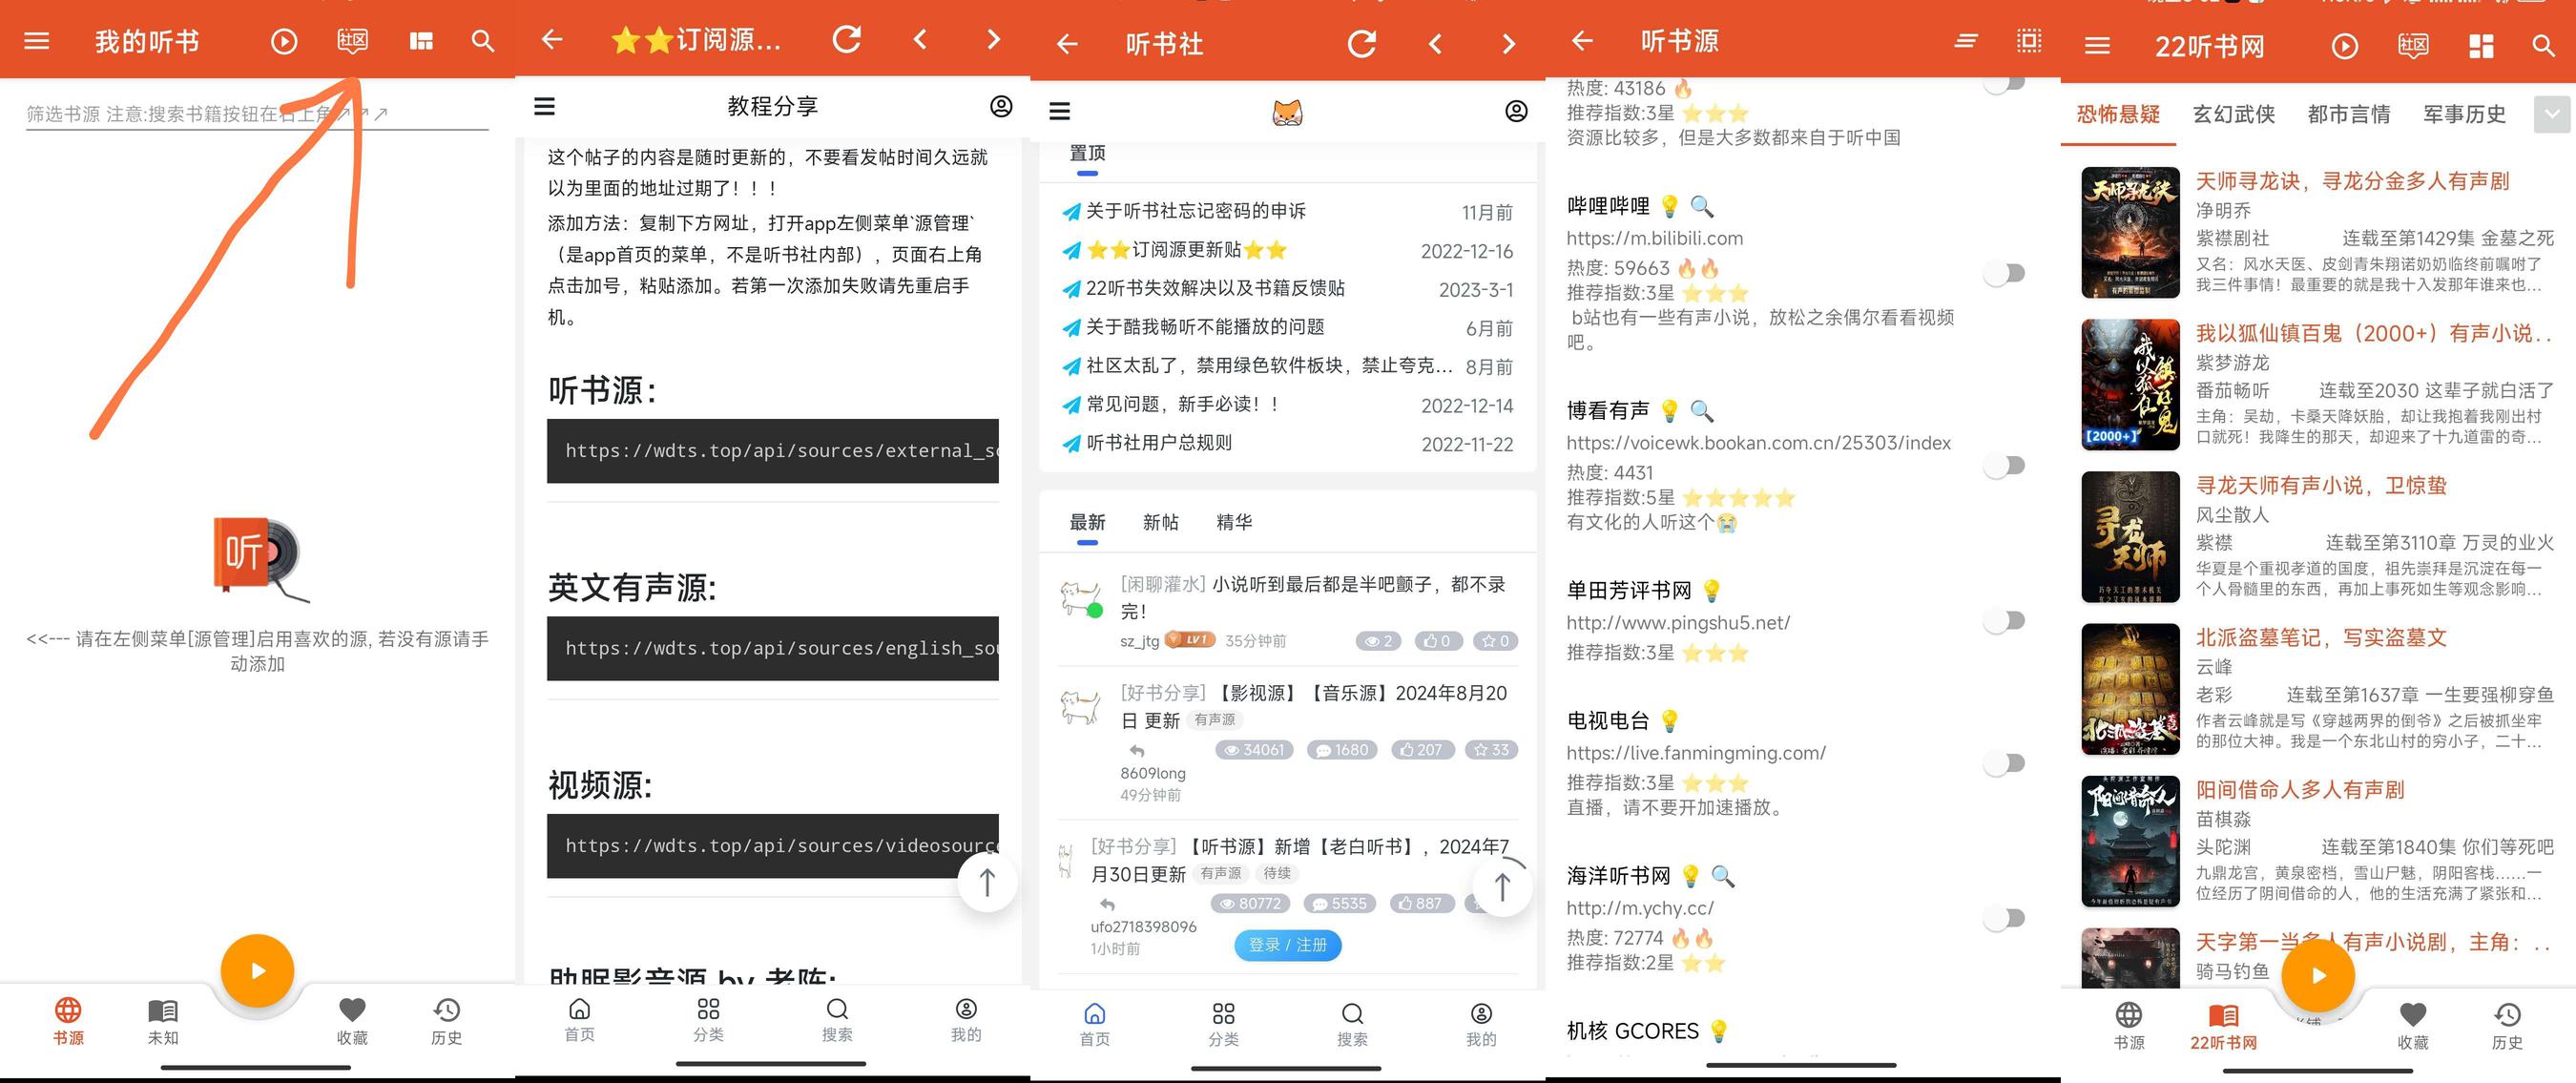Select the 未知 tab in bottom navigation

[163, 1022]
